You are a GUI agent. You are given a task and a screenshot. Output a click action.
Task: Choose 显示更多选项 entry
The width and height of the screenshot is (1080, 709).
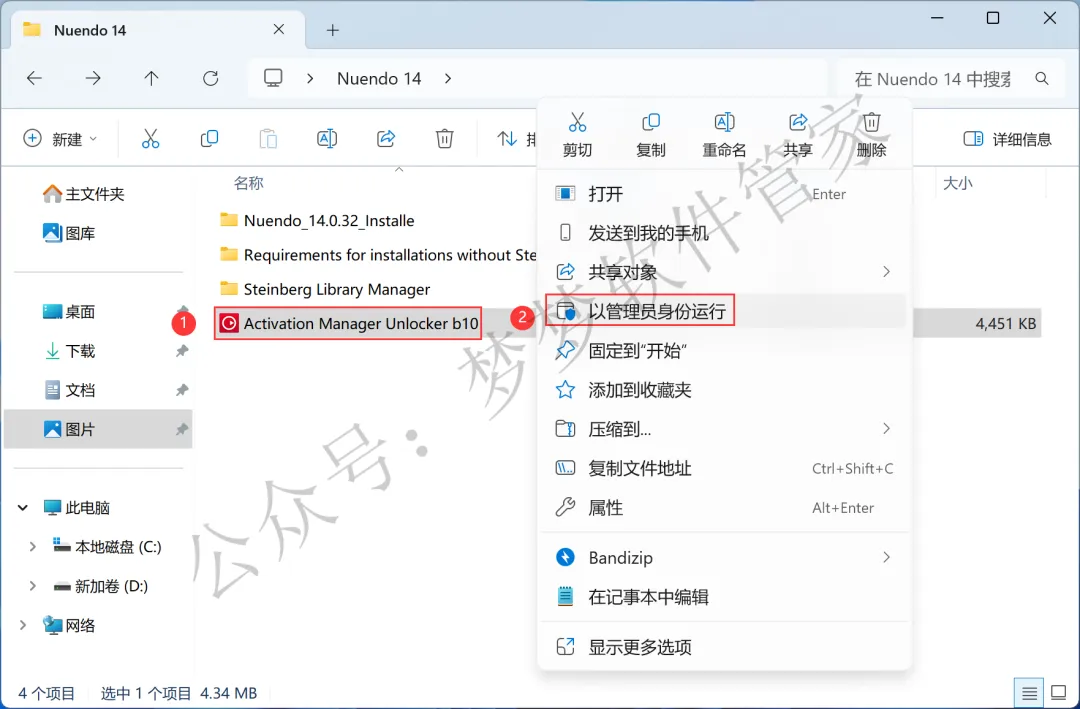pos(725,647)
